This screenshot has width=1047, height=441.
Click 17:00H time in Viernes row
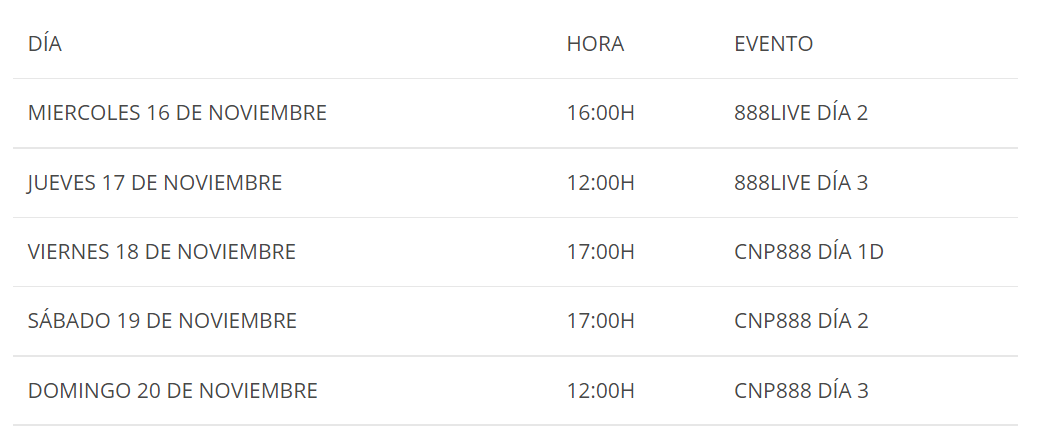pos(600,252)
